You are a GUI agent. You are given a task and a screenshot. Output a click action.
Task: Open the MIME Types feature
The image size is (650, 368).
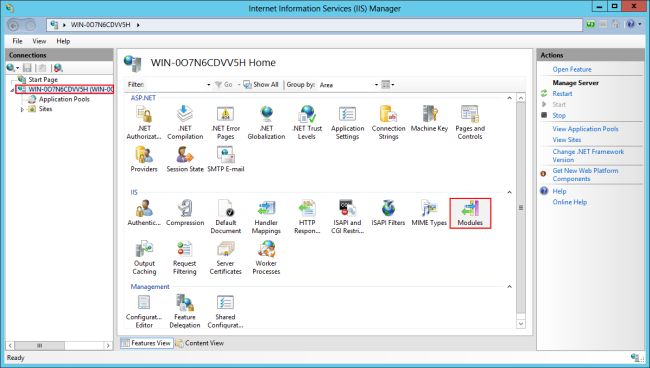pos(429,213)
